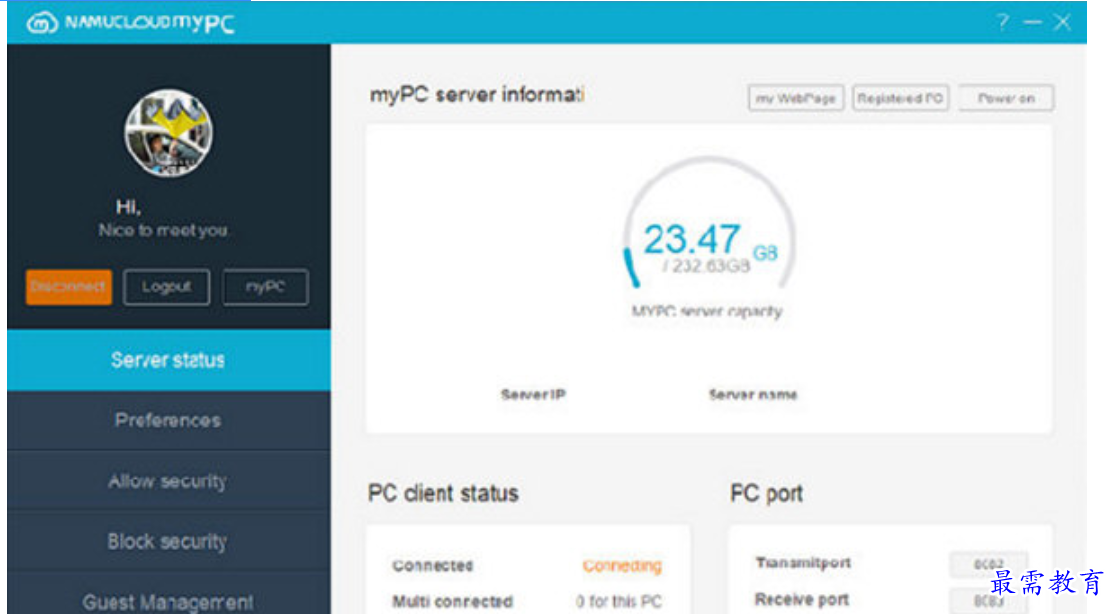Open the Block security section

click(x=169, y=542)
